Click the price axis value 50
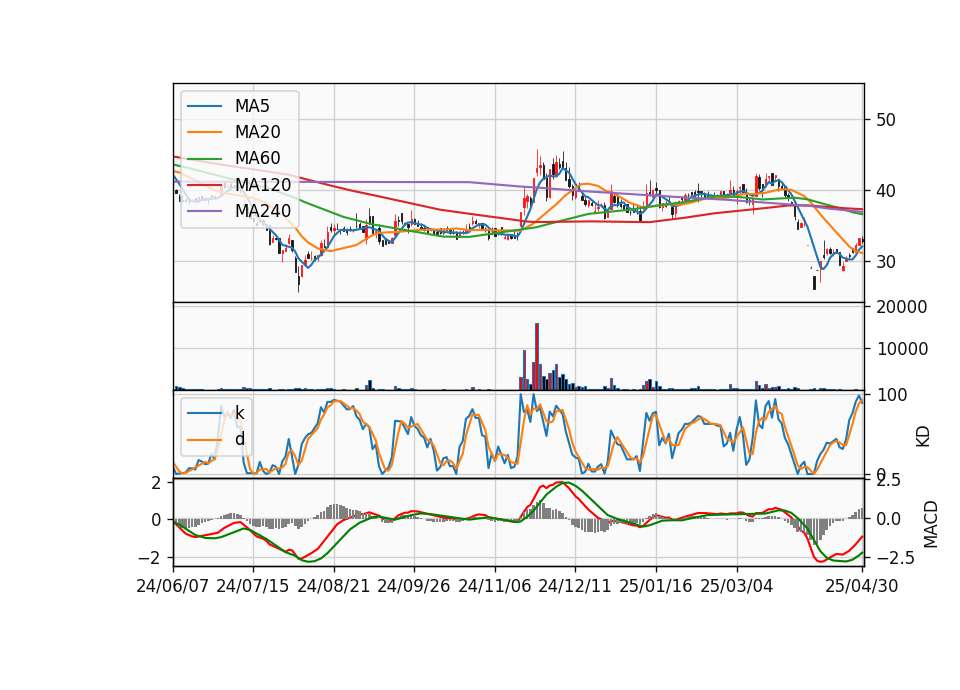The height and width of the screenshot is (690, 960). [x=886, y=120]
